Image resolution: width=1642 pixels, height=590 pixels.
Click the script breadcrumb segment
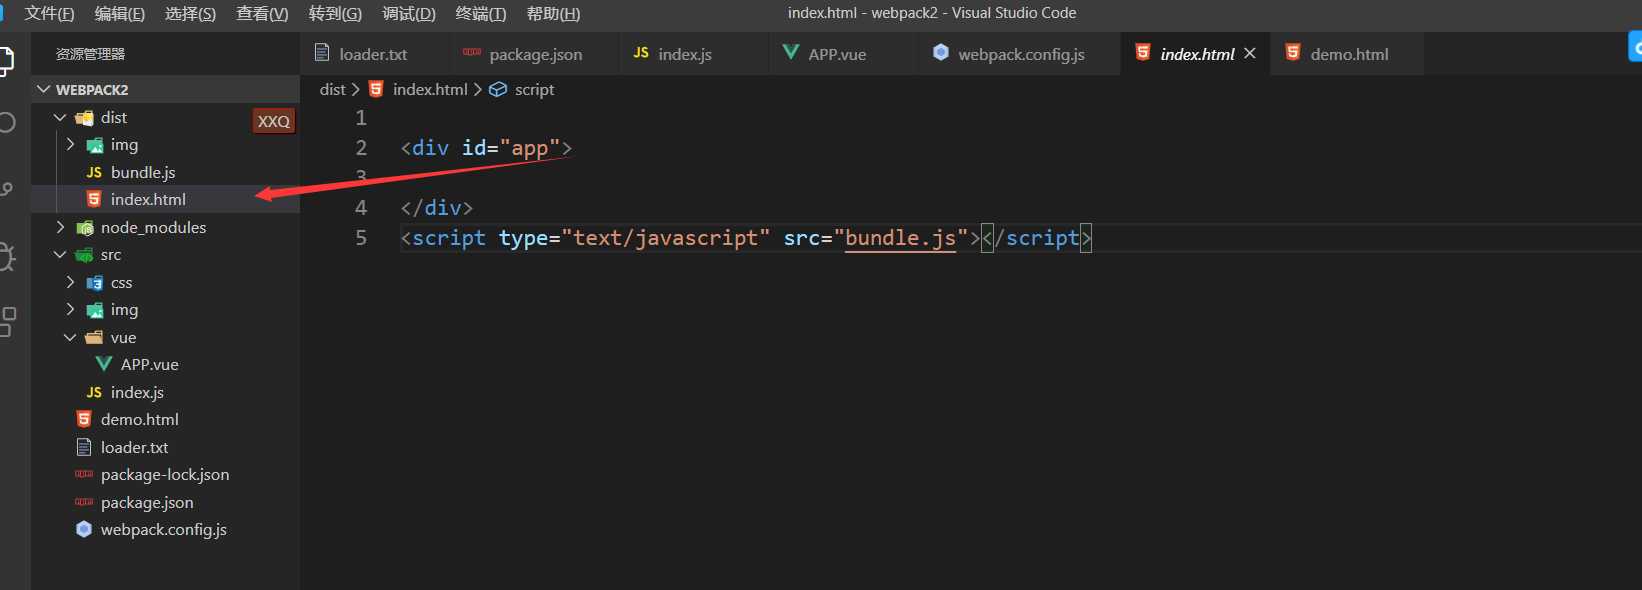534,89
